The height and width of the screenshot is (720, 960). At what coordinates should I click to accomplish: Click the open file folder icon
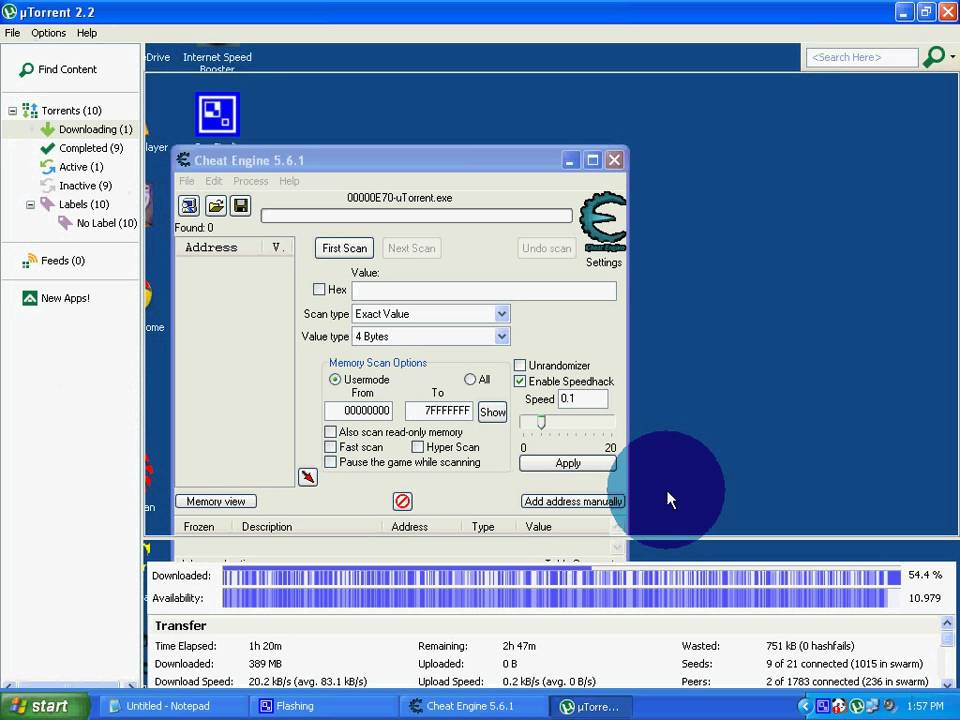[216, 206]
